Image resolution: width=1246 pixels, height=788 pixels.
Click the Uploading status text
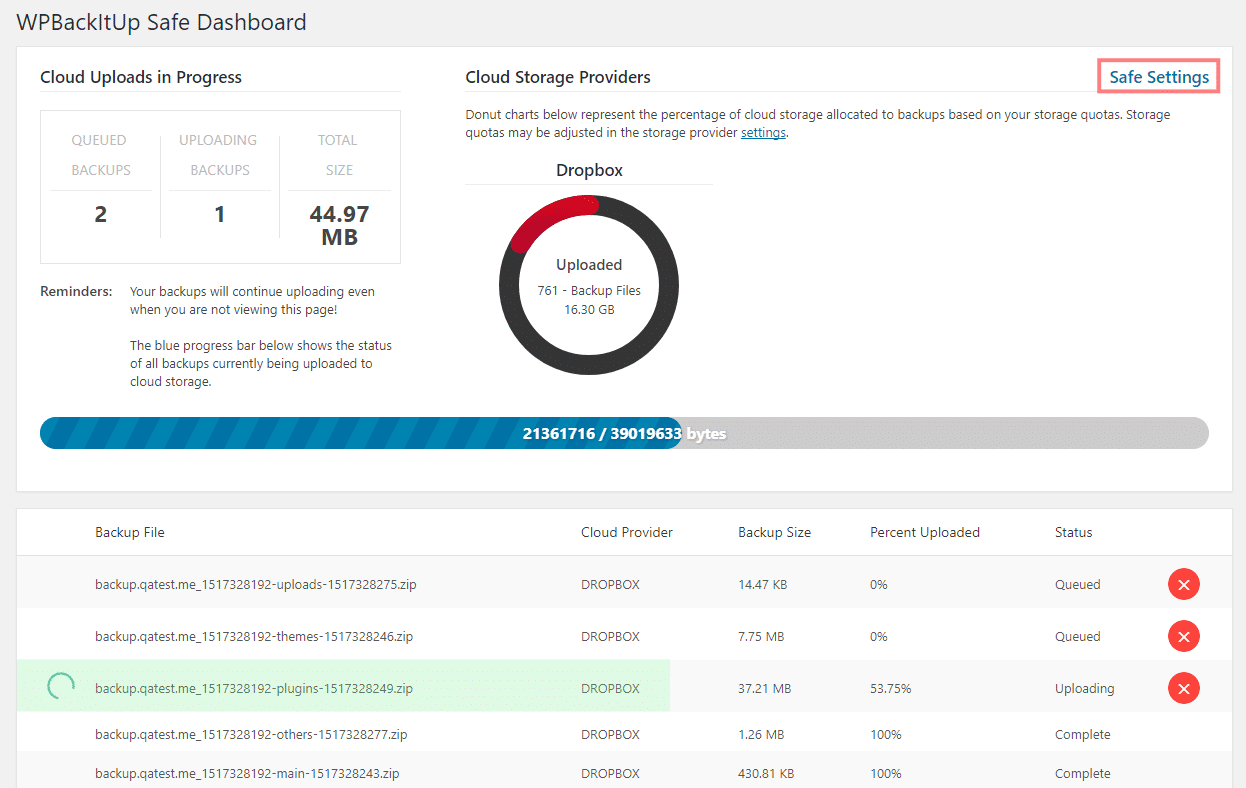(1084, 688)
